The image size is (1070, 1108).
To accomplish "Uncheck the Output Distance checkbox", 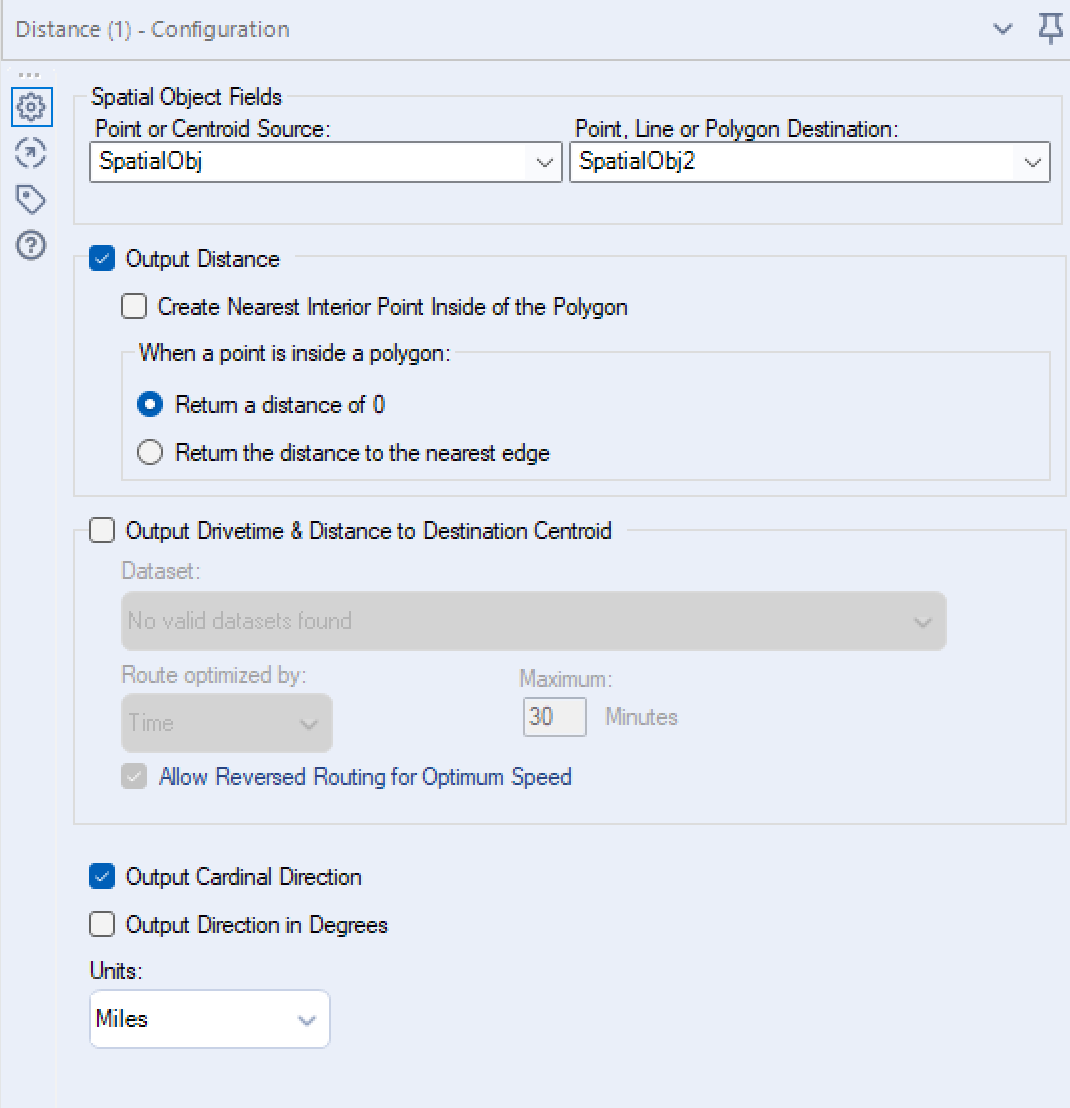I will (102, 259).
